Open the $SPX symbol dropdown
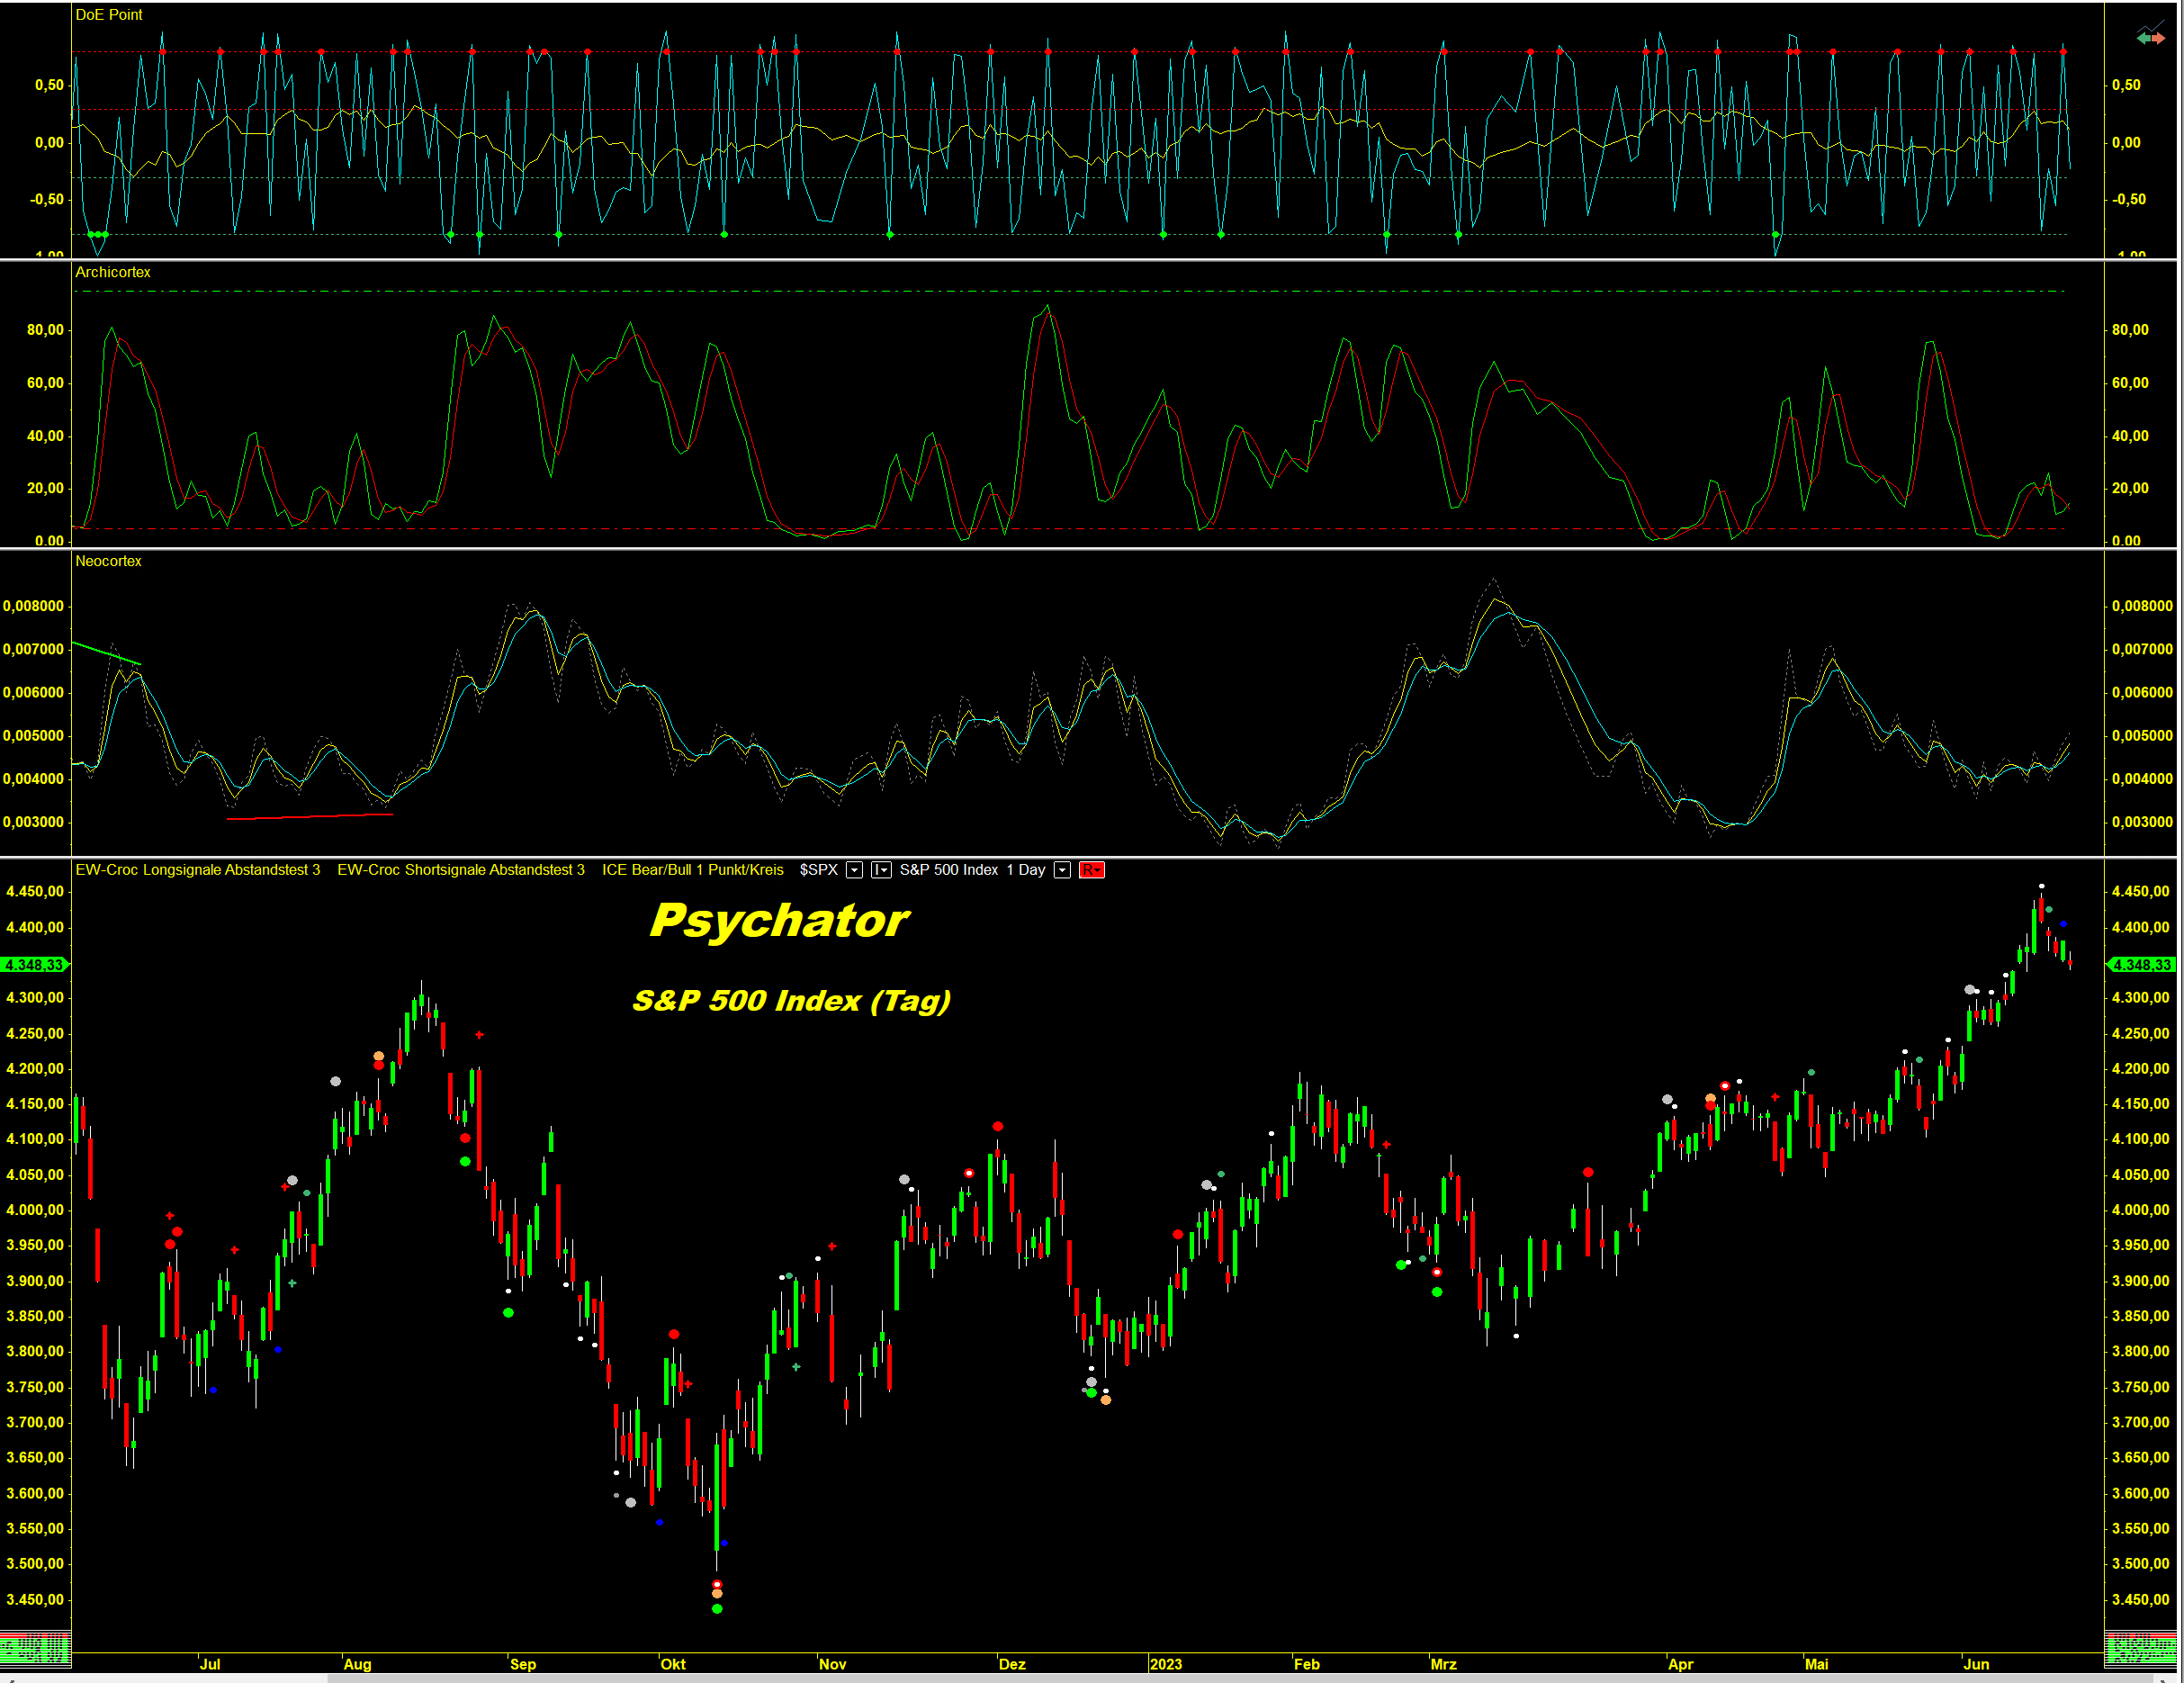This screenshot has width=2184, height=1683. point(854,870)
